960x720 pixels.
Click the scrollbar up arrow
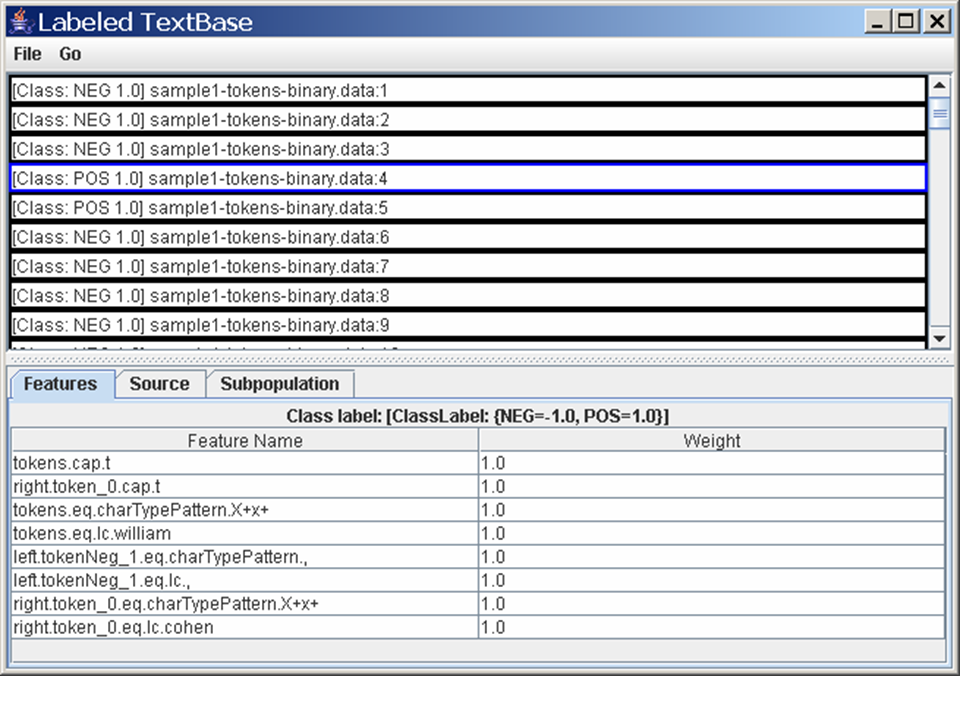tap(939, 84)
